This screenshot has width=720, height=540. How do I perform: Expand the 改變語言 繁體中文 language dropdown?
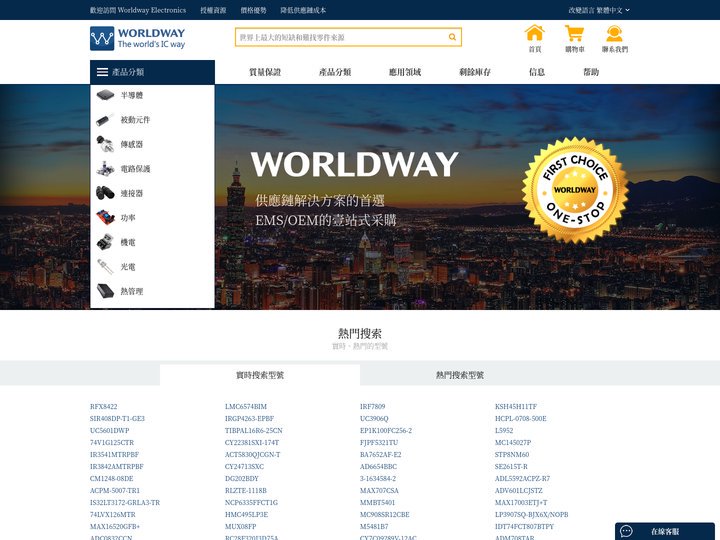599,10
